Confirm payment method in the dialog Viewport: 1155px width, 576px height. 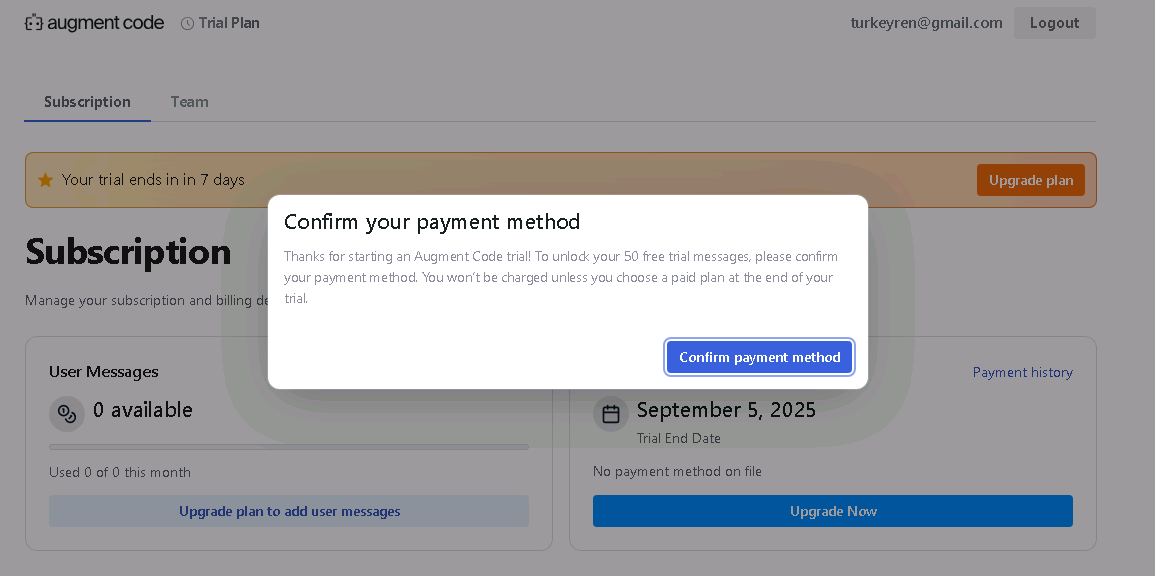759,357
